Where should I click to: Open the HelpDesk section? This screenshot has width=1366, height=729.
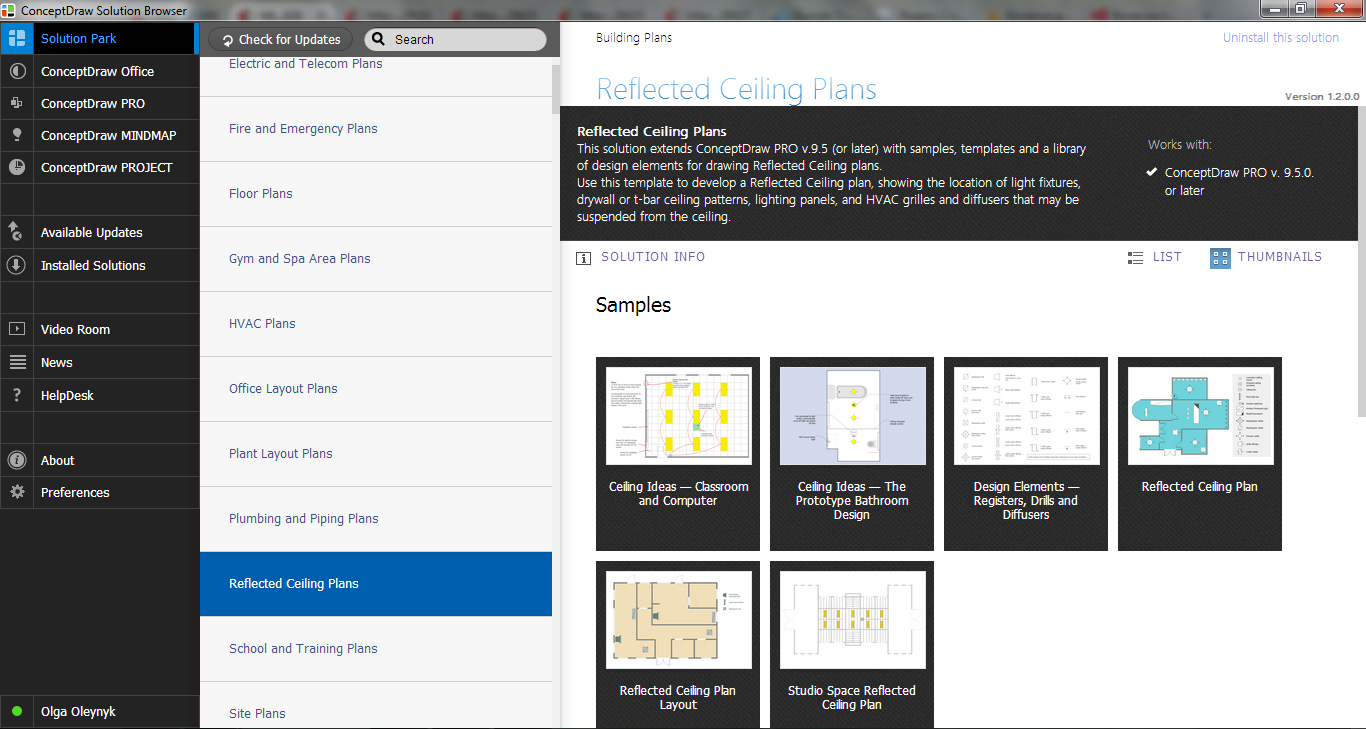coord(67,395)
